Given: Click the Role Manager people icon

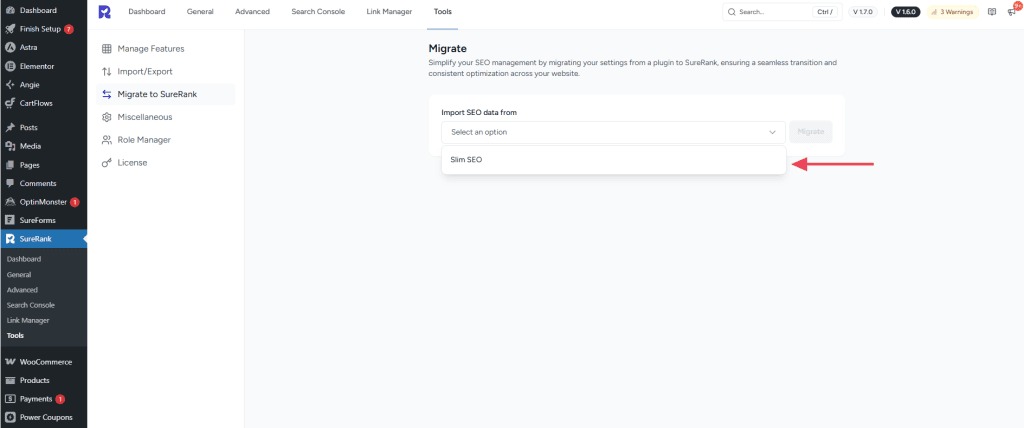Looking at the screenshot, I should click(x=107, y=140).
